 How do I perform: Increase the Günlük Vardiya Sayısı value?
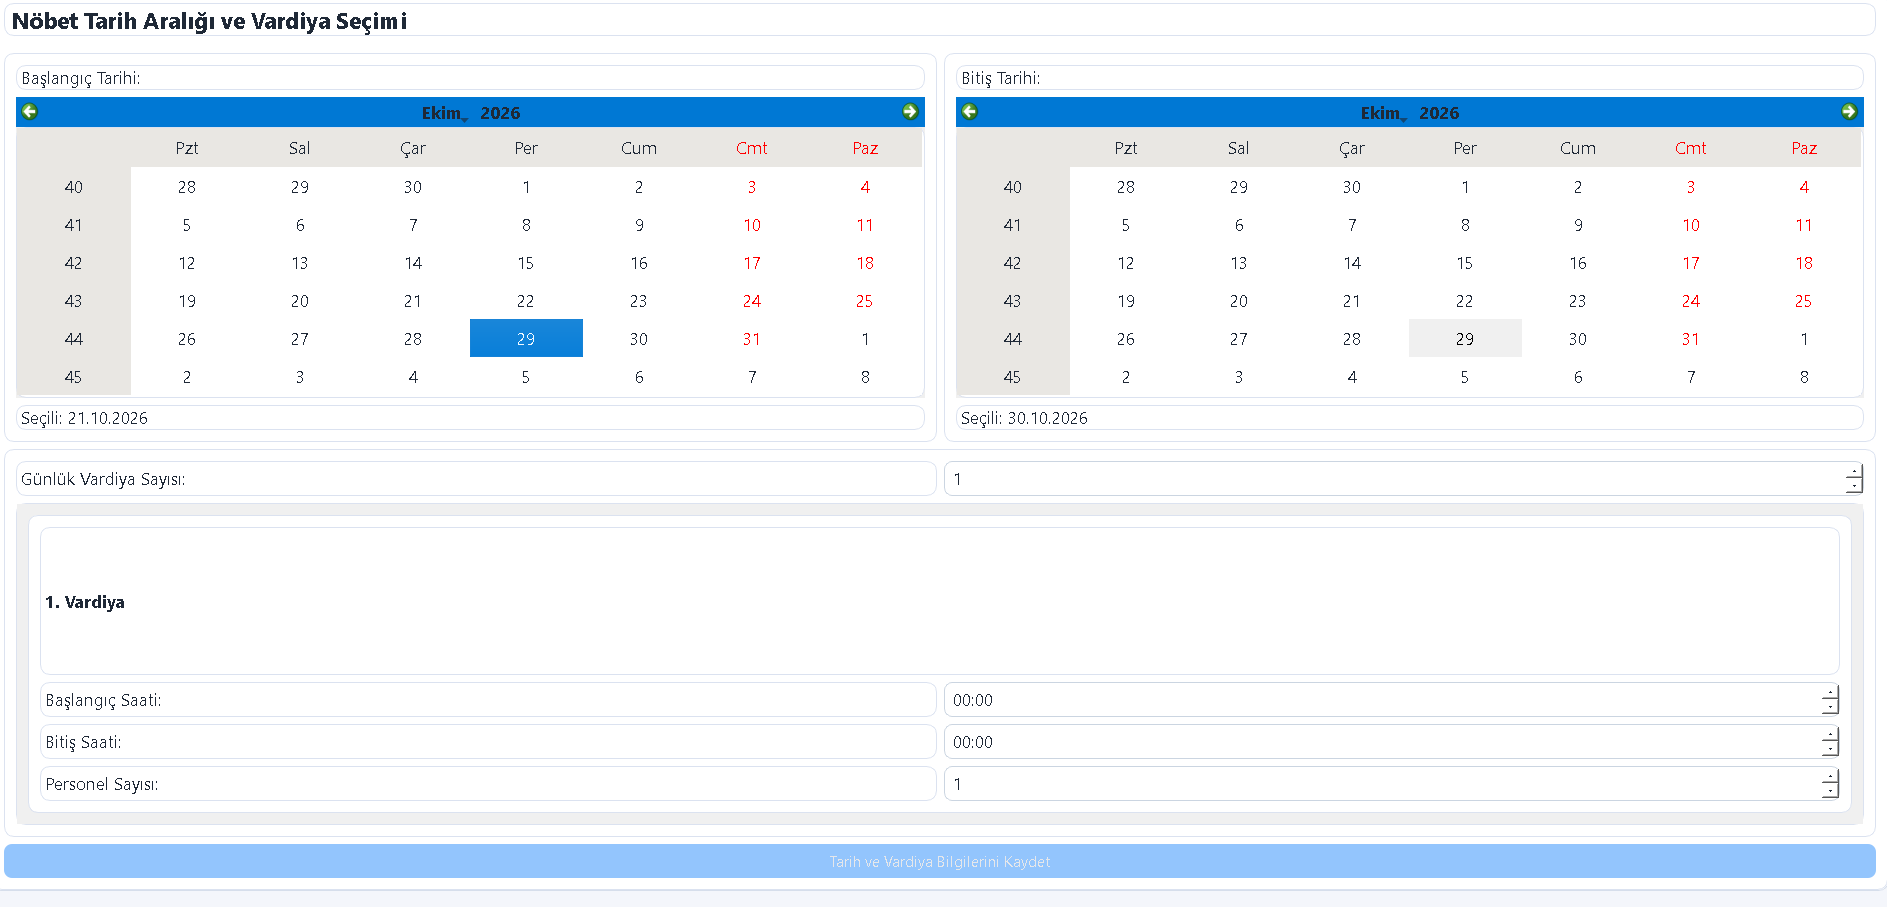1854,471
